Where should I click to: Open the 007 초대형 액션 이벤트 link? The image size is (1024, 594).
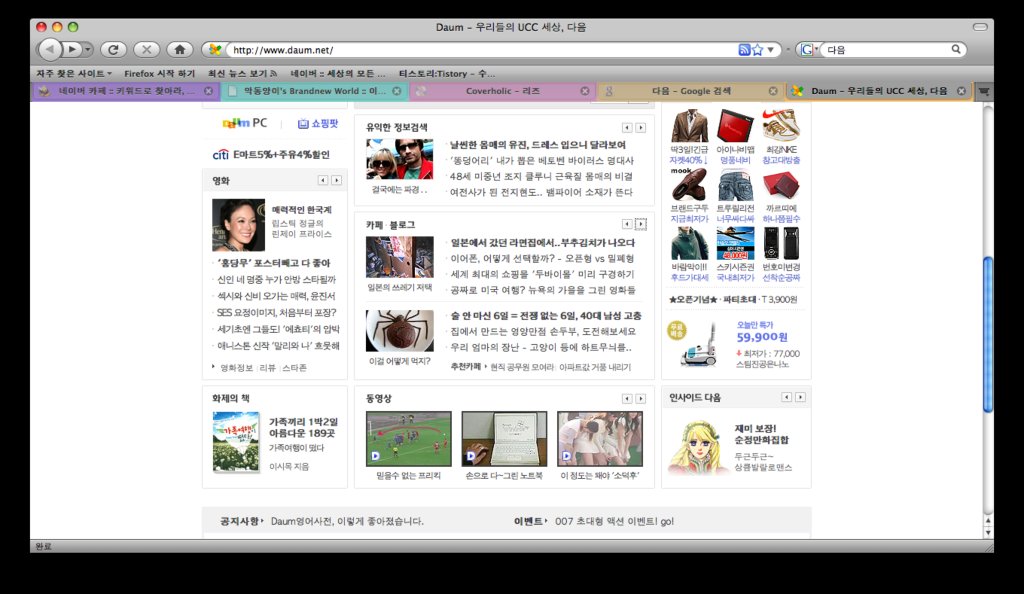click(615, 522)
